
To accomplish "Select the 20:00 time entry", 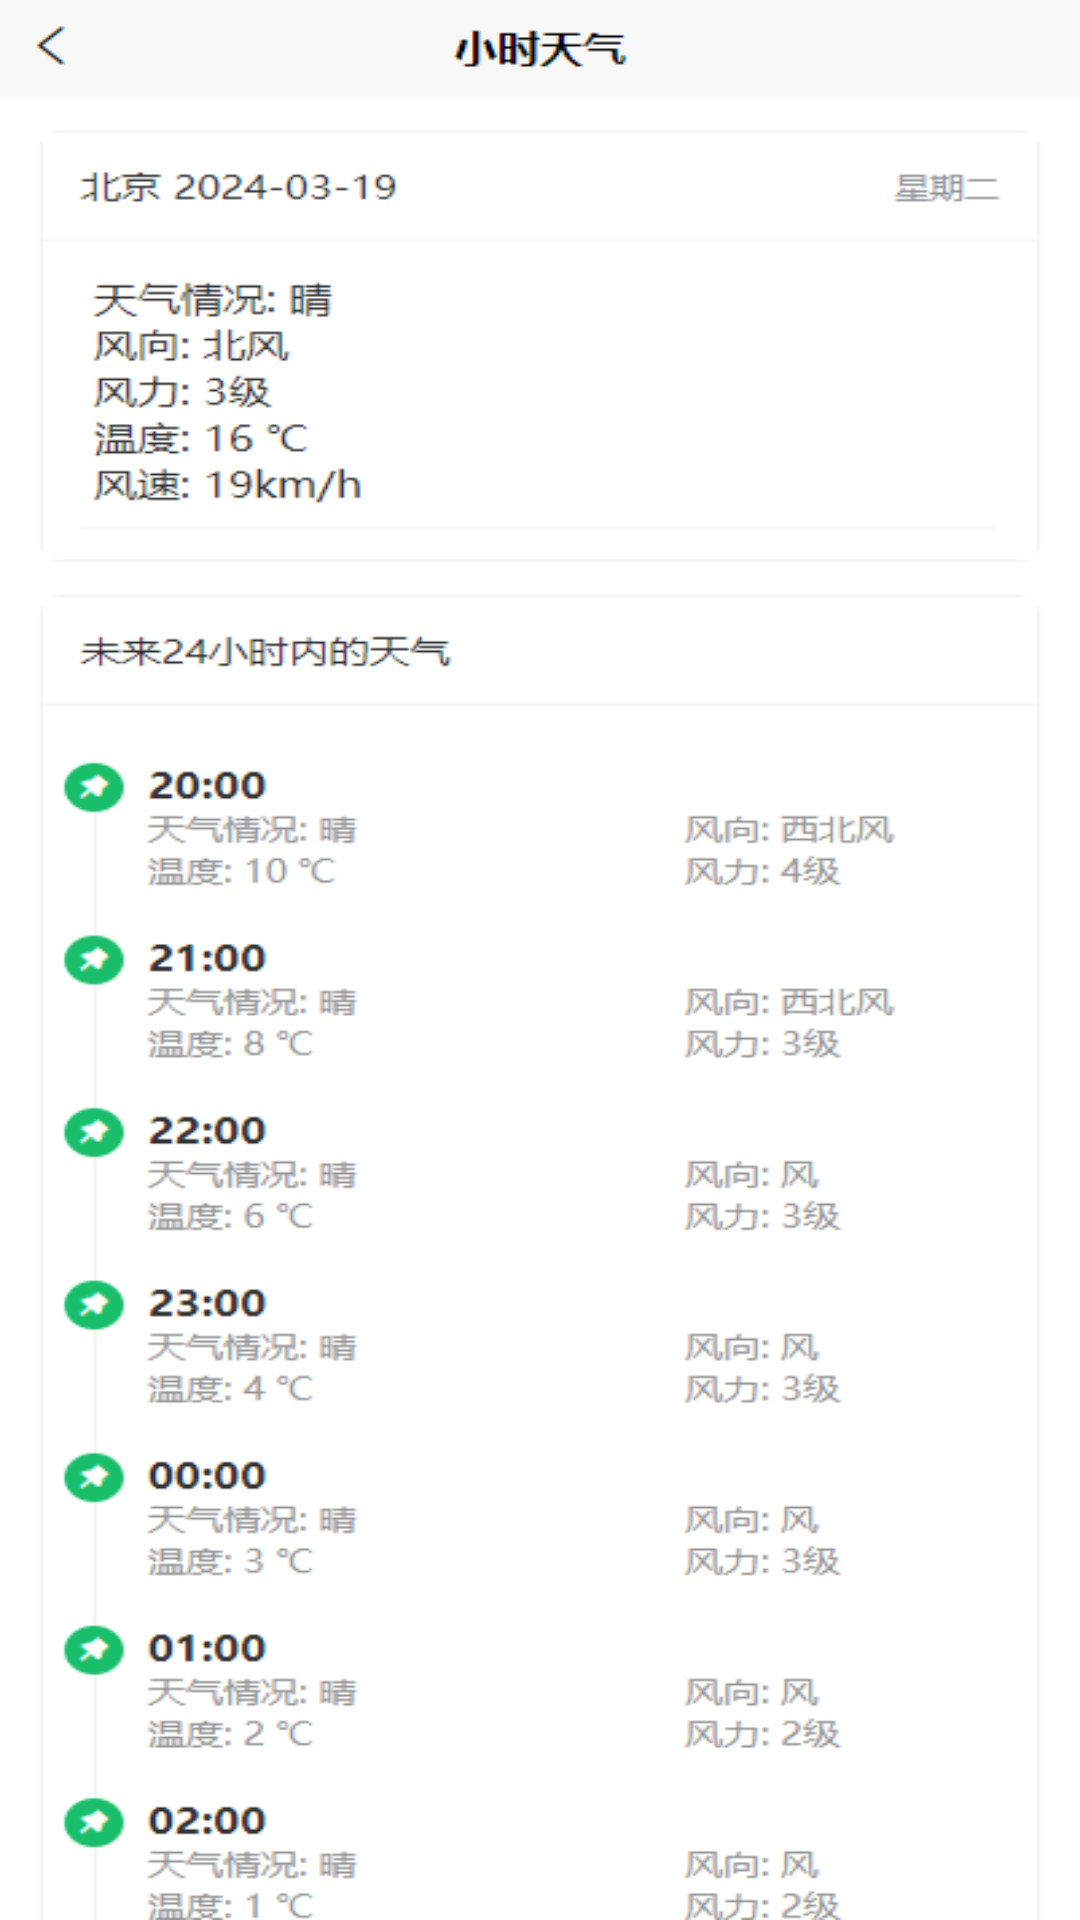I will click(207, 786).
